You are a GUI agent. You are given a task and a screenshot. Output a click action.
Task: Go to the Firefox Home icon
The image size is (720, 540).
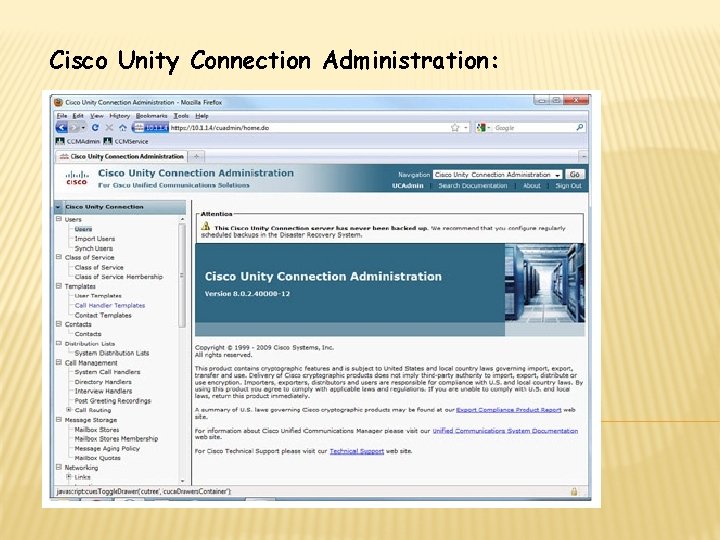point(123,128)
